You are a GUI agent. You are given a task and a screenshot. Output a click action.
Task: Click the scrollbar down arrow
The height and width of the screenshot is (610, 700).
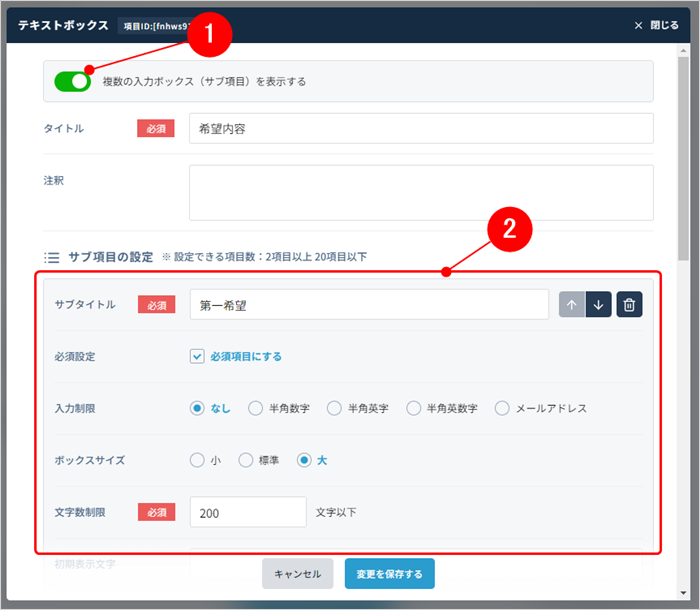point(683,593)
